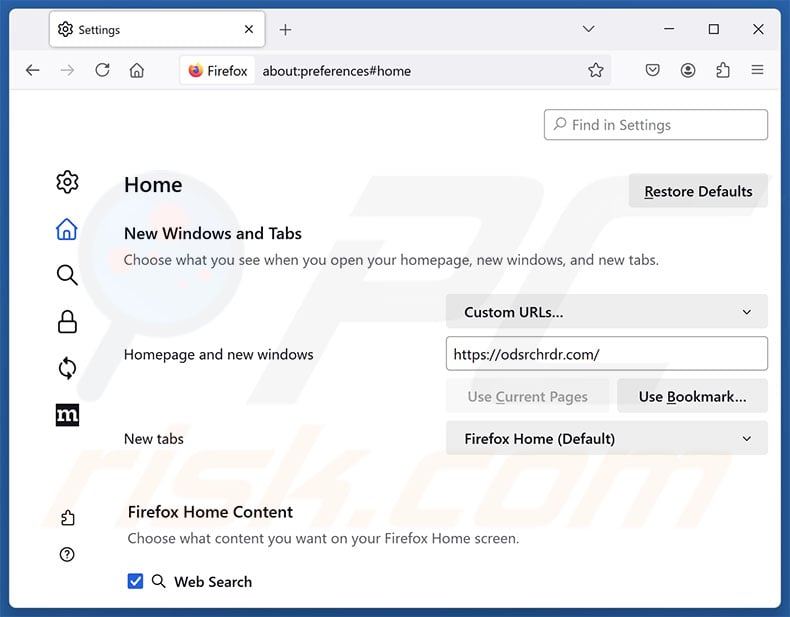Expand the Firefox Home (Default) dropdown
The height and width of the screenshot is (617, 790).
pos(607,438)
